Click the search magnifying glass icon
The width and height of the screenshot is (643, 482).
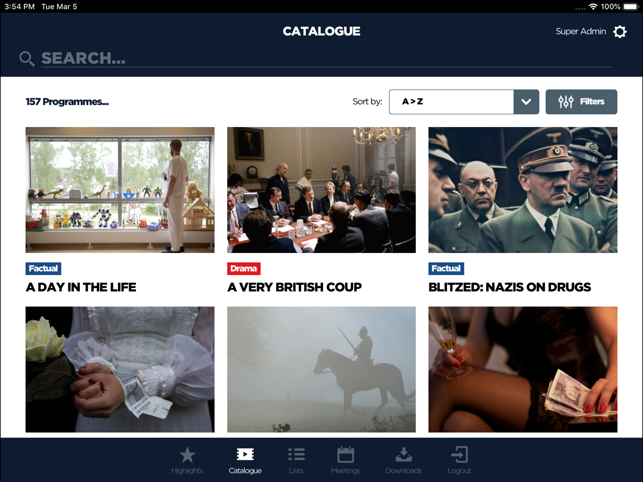27,59
